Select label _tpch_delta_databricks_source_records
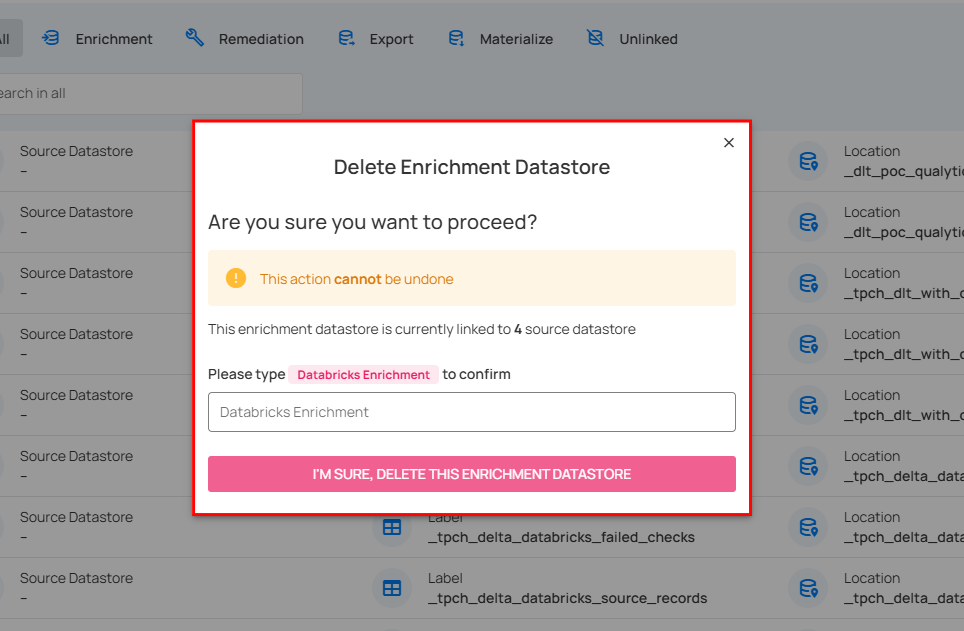Image resolution: width=964 pixels, height=631 pixels. point(567,598)
